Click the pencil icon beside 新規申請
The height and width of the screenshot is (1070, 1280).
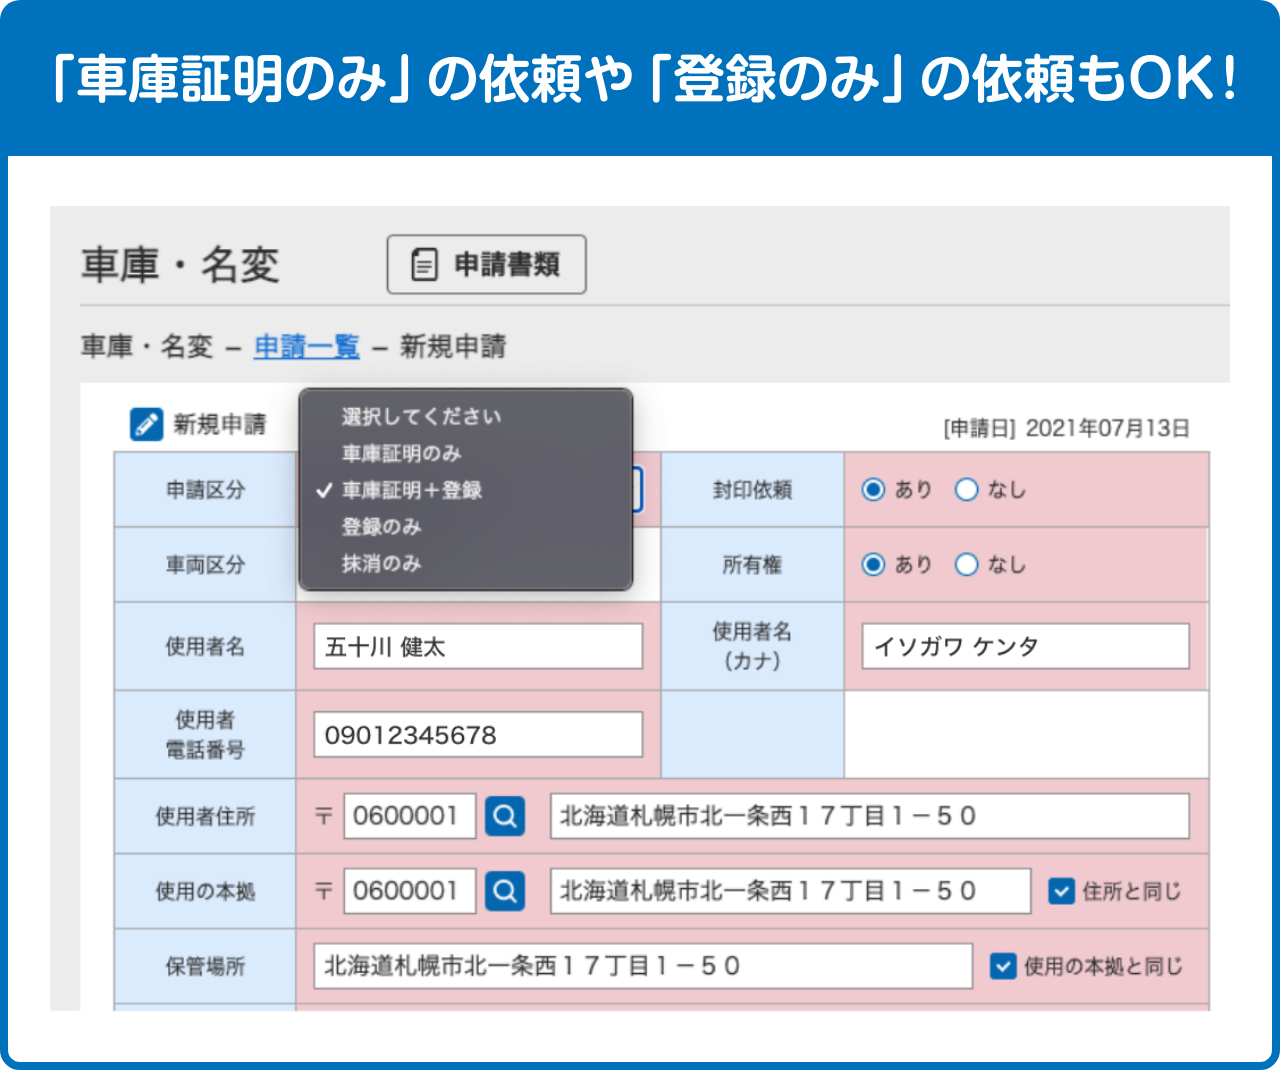pos(146,424)
